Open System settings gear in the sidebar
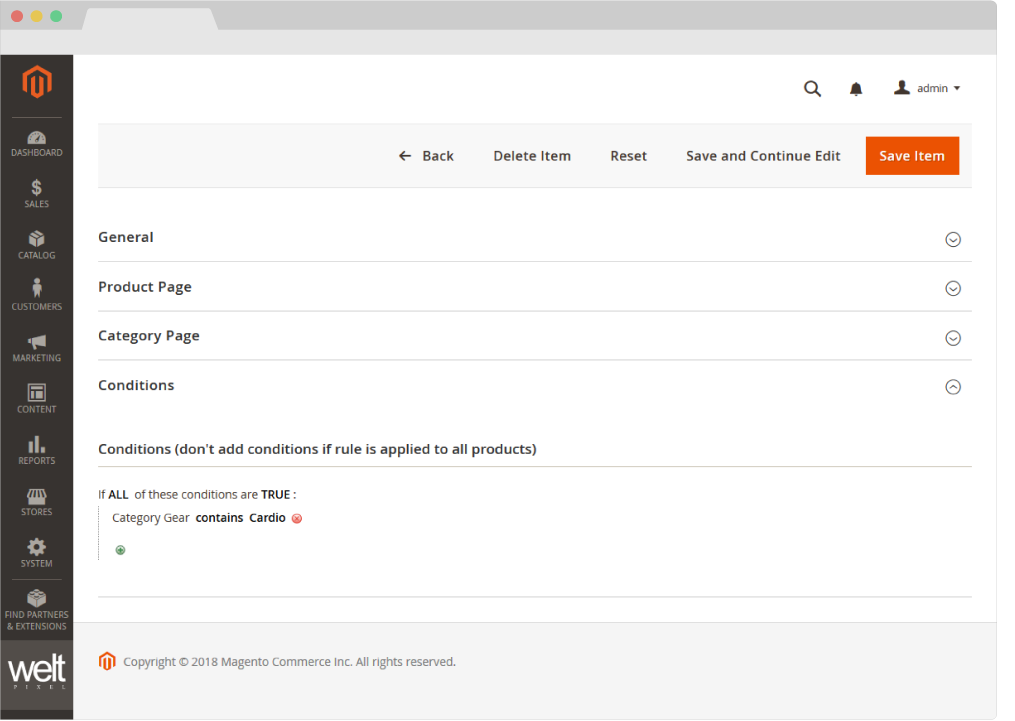The image size is (1015, 721). tap(37, 553)
